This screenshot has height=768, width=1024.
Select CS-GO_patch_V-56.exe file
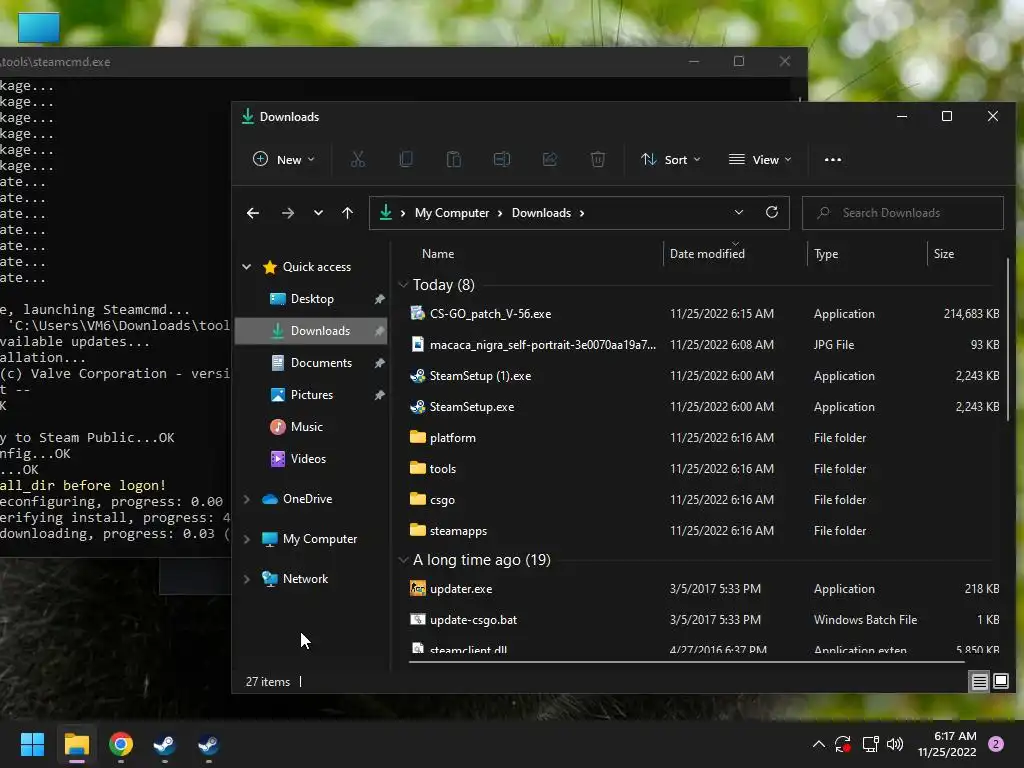point(704,314)
